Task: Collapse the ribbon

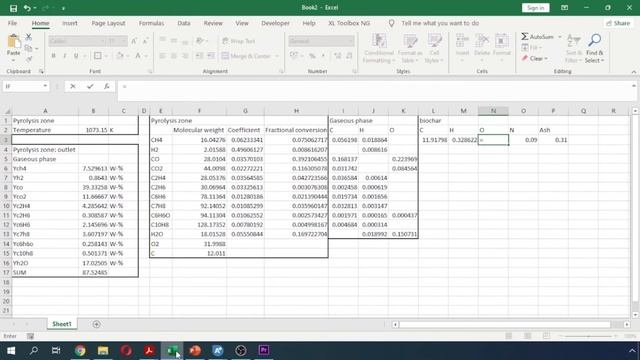Action: click(633, 72)
